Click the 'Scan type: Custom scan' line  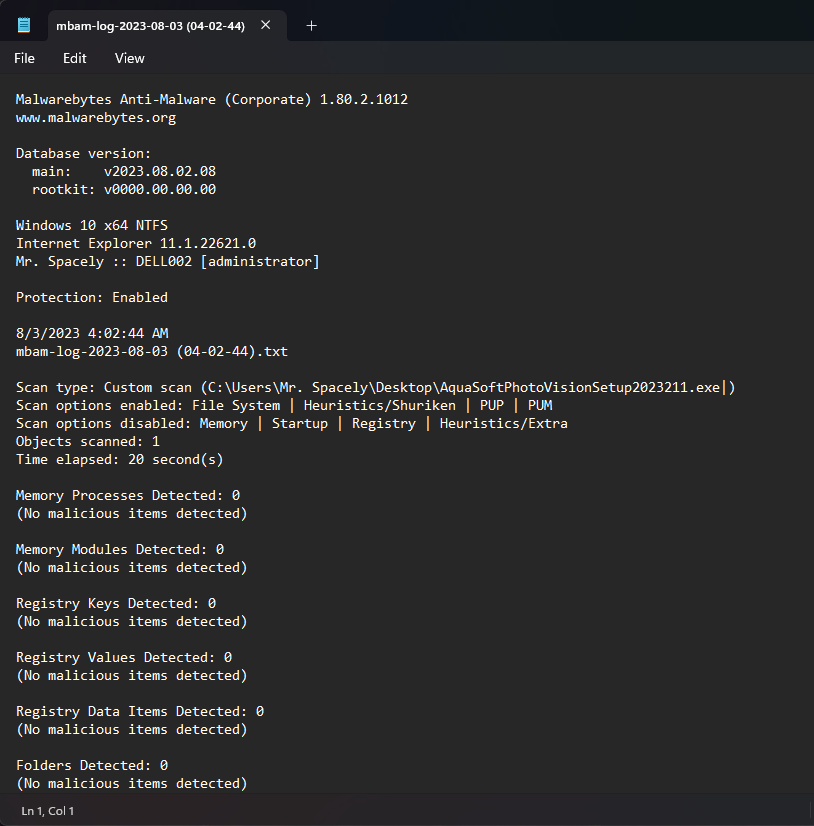375,388
